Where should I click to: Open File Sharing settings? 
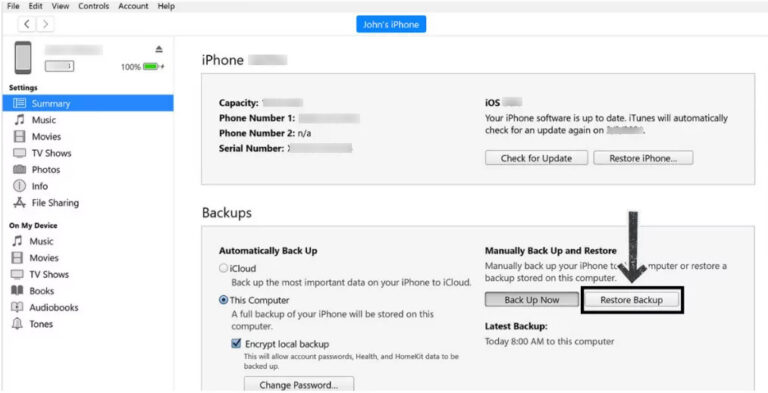pos(55,203)
